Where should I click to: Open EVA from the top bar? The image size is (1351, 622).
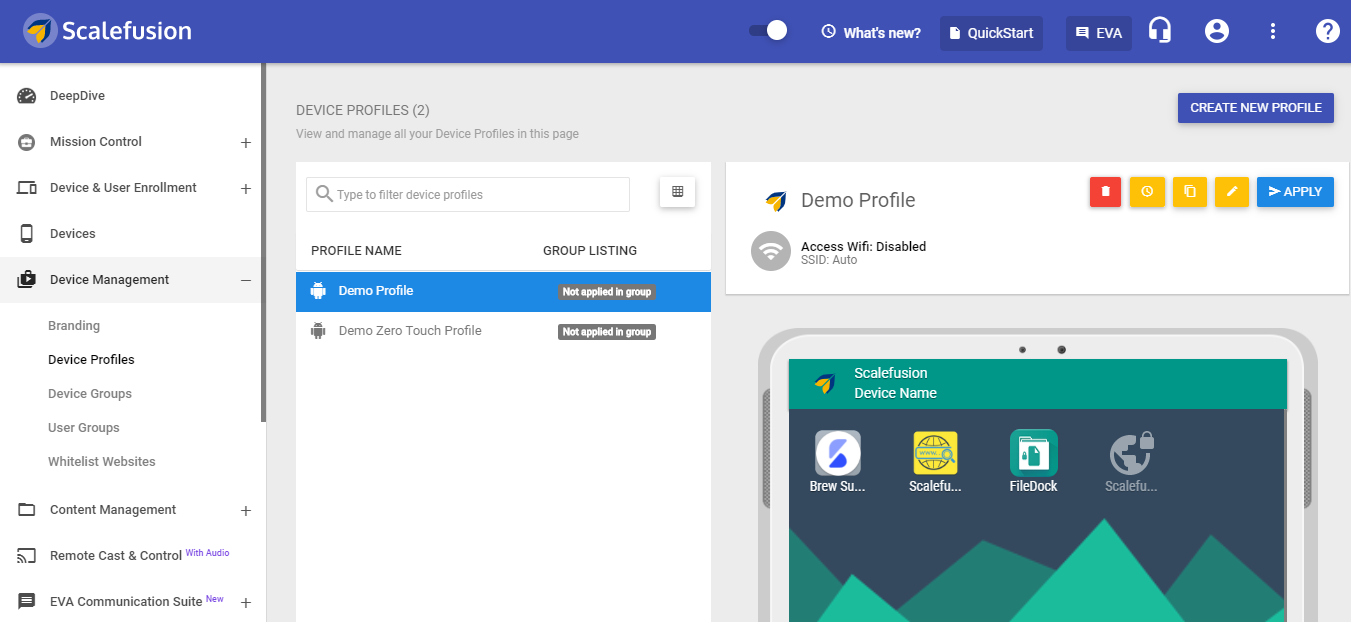1098,32
